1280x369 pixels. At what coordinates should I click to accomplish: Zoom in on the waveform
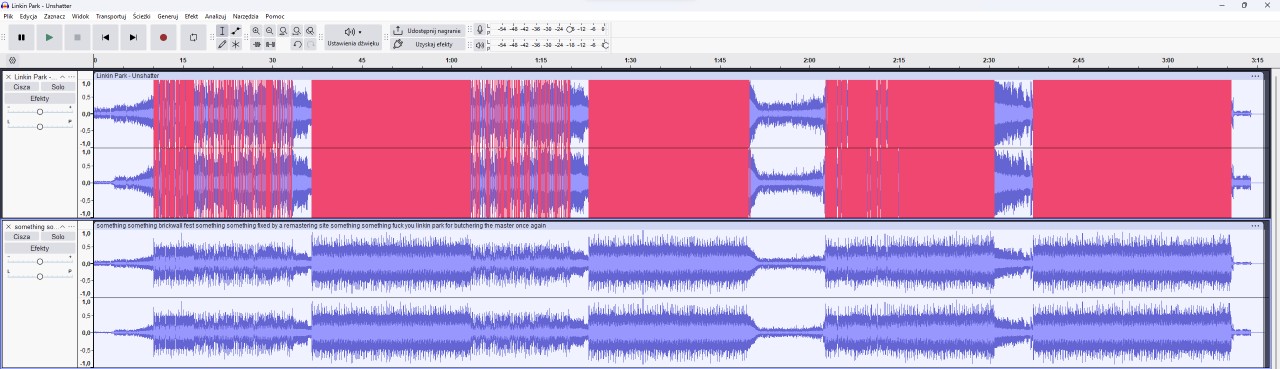point(256,31)
